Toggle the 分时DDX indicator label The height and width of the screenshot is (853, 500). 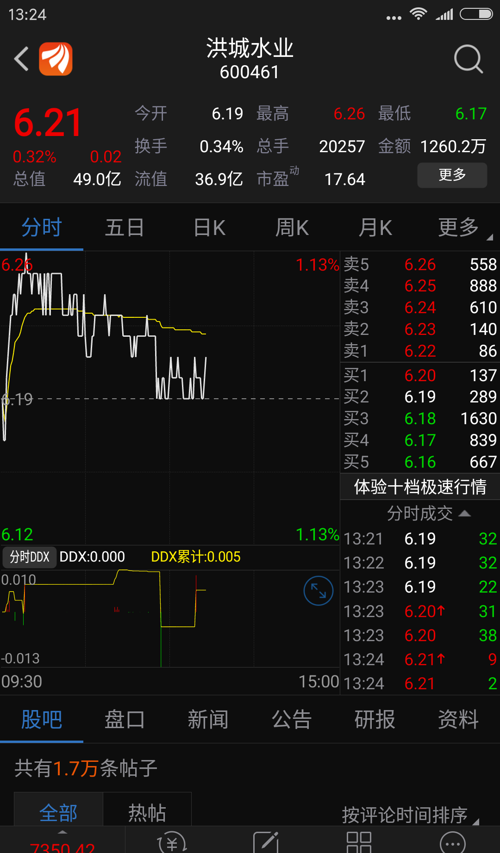29,557
